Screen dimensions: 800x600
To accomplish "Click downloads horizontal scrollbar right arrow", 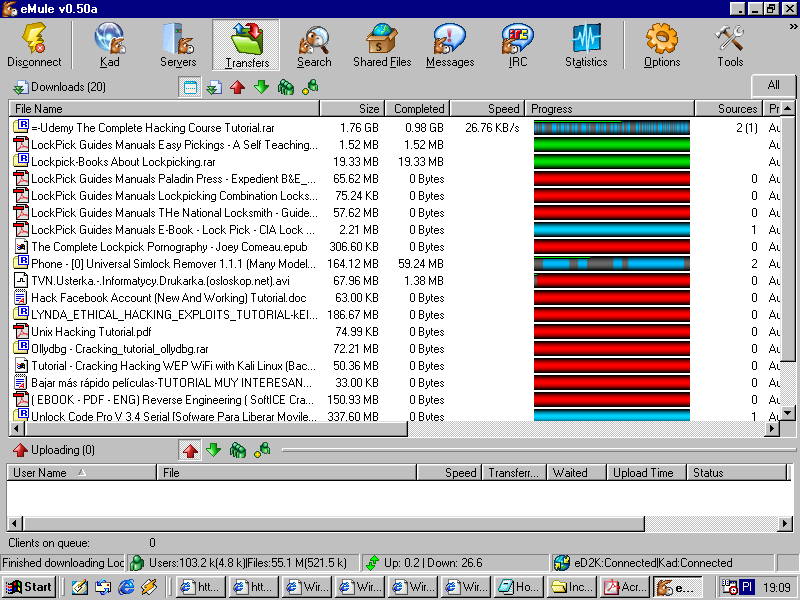I will click(771, 429).
